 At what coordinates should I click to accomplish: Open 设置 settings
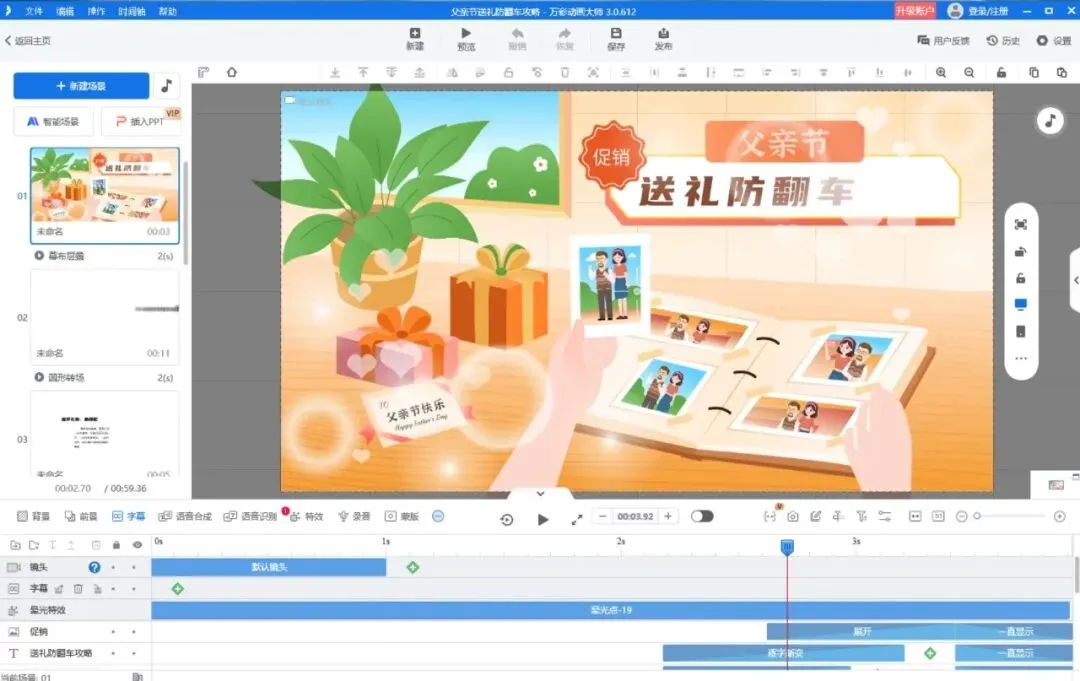coord(1054,41)
